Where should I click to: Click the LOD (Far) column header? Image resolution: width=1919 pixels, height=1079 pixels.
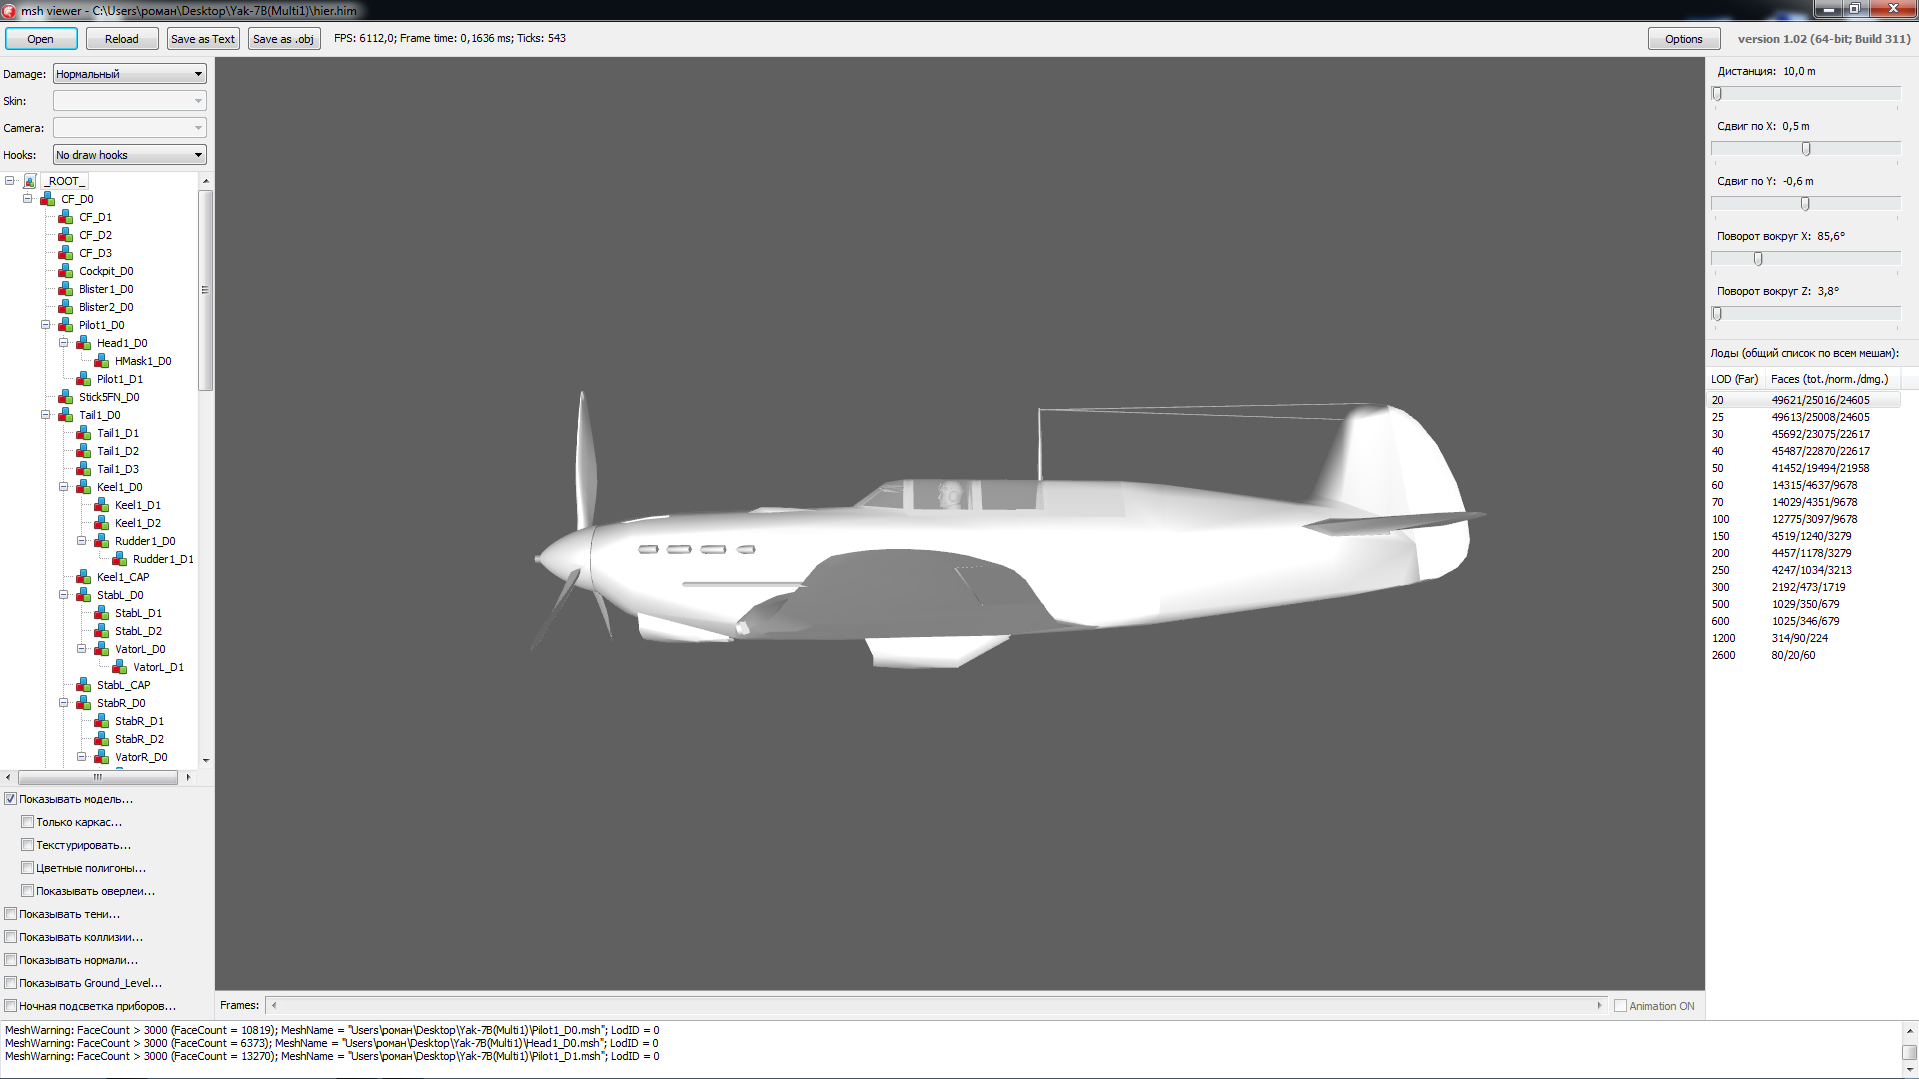1735,379
